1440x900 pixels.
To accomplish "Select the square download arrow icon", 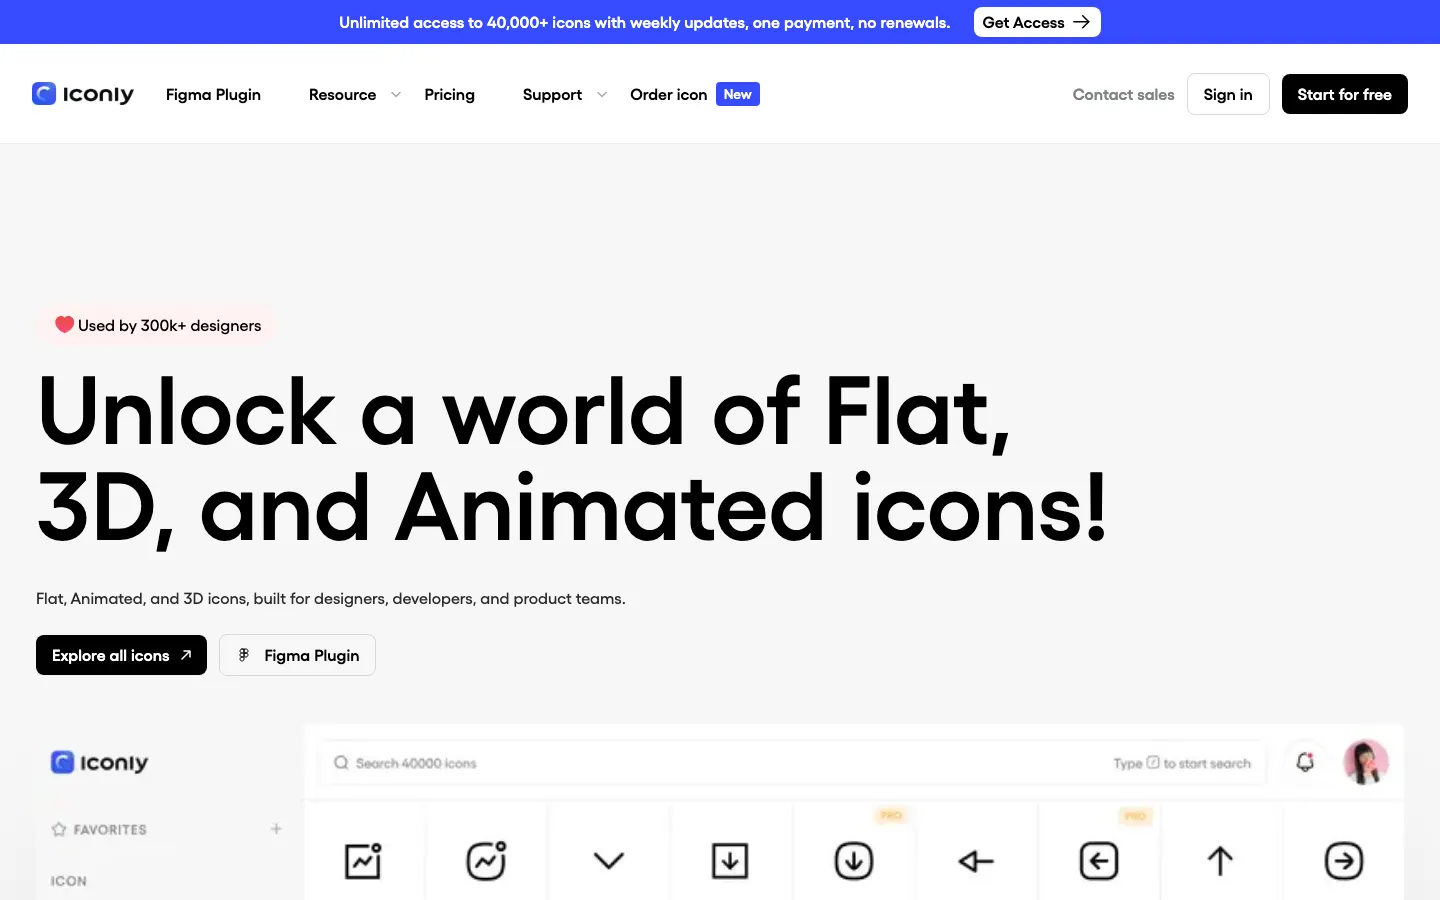I will click(x=730, y=860).
